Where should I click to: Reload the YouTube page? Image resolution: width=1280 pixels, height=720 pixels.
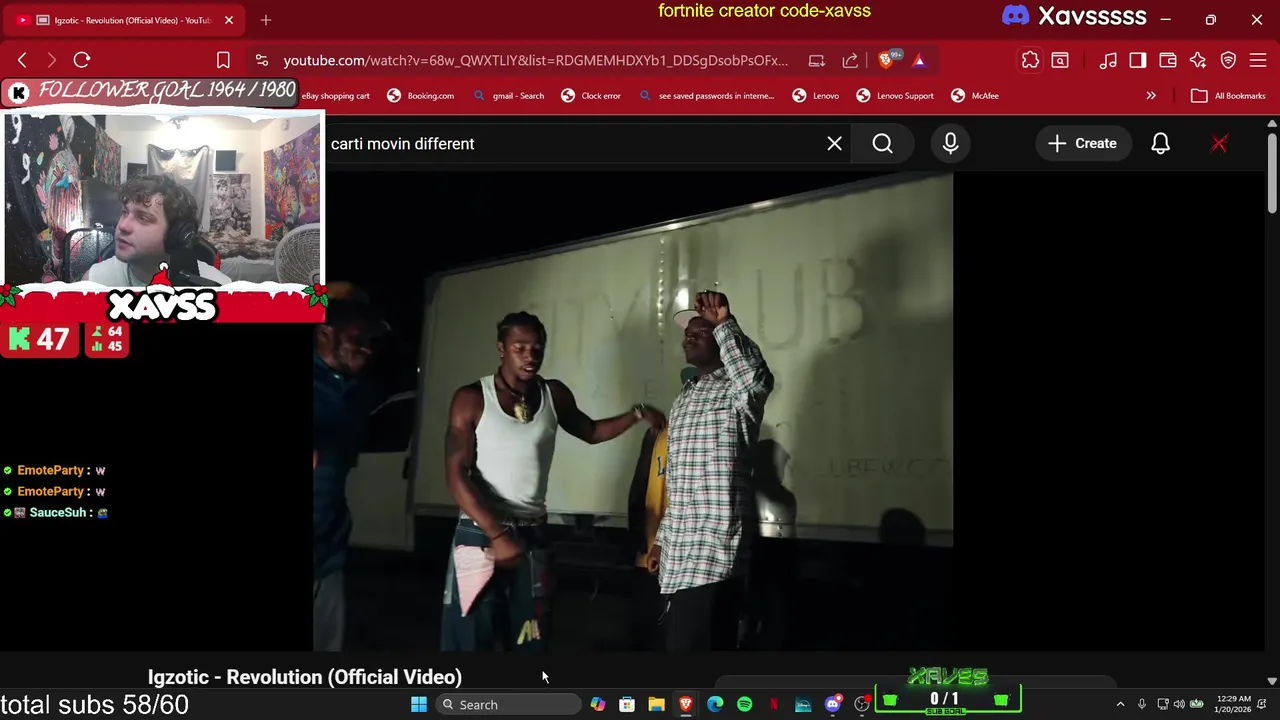point(82,60)
